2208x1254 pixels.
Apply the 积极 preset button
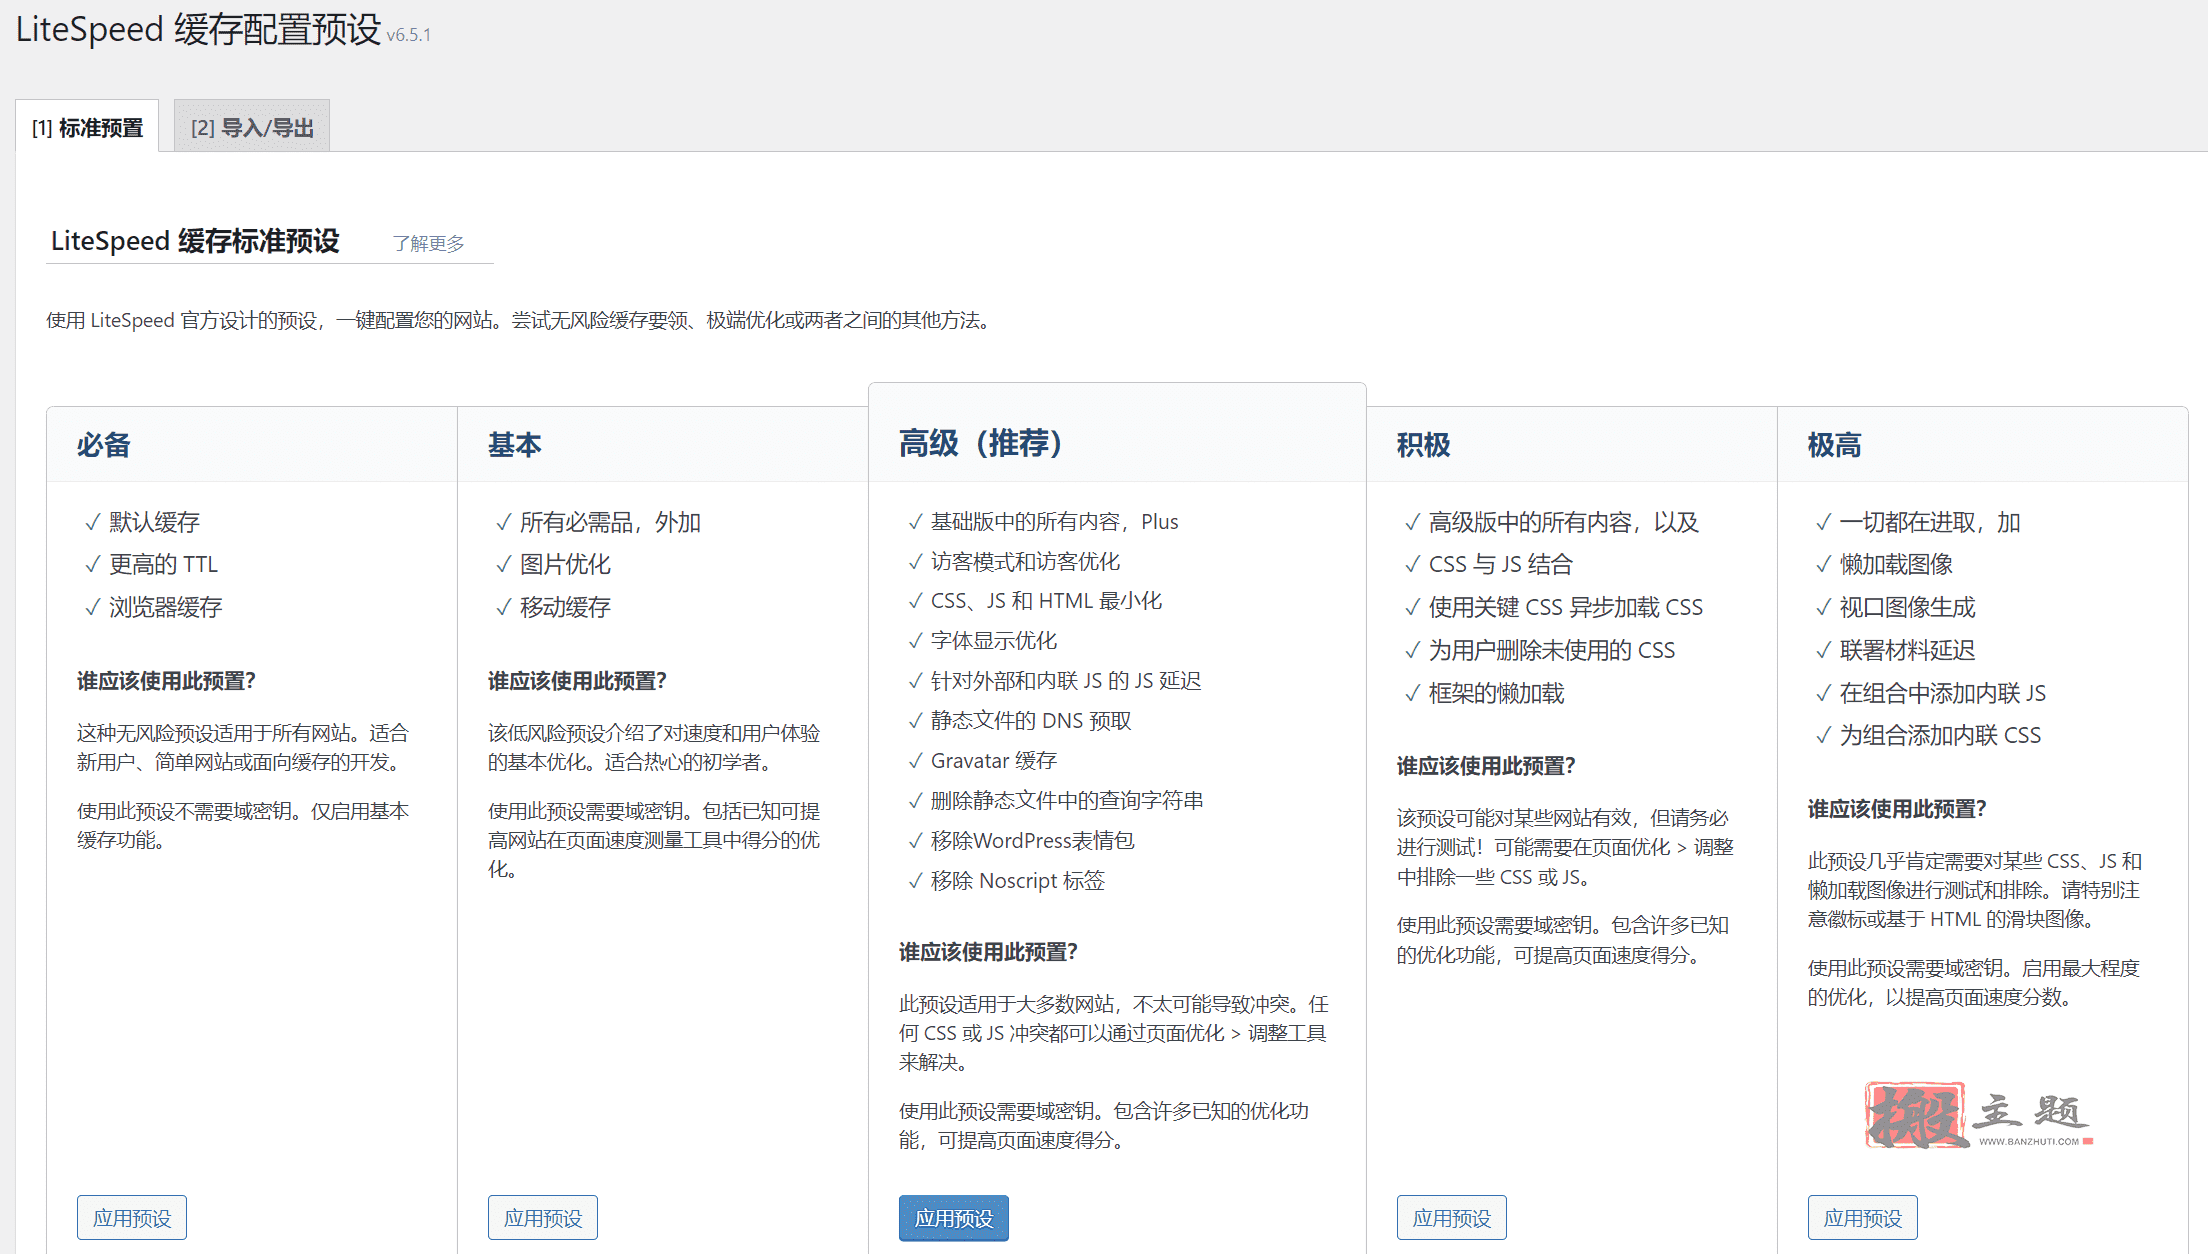point(1452,1218)
